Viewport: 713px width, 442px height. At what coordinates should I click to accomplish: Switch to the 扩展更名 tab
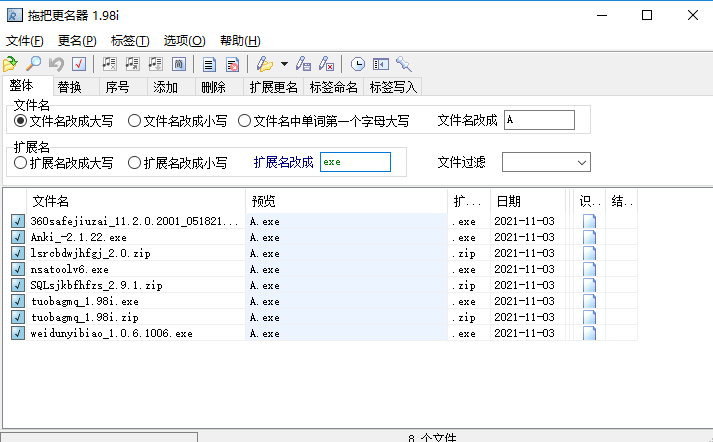pos(274,87)
